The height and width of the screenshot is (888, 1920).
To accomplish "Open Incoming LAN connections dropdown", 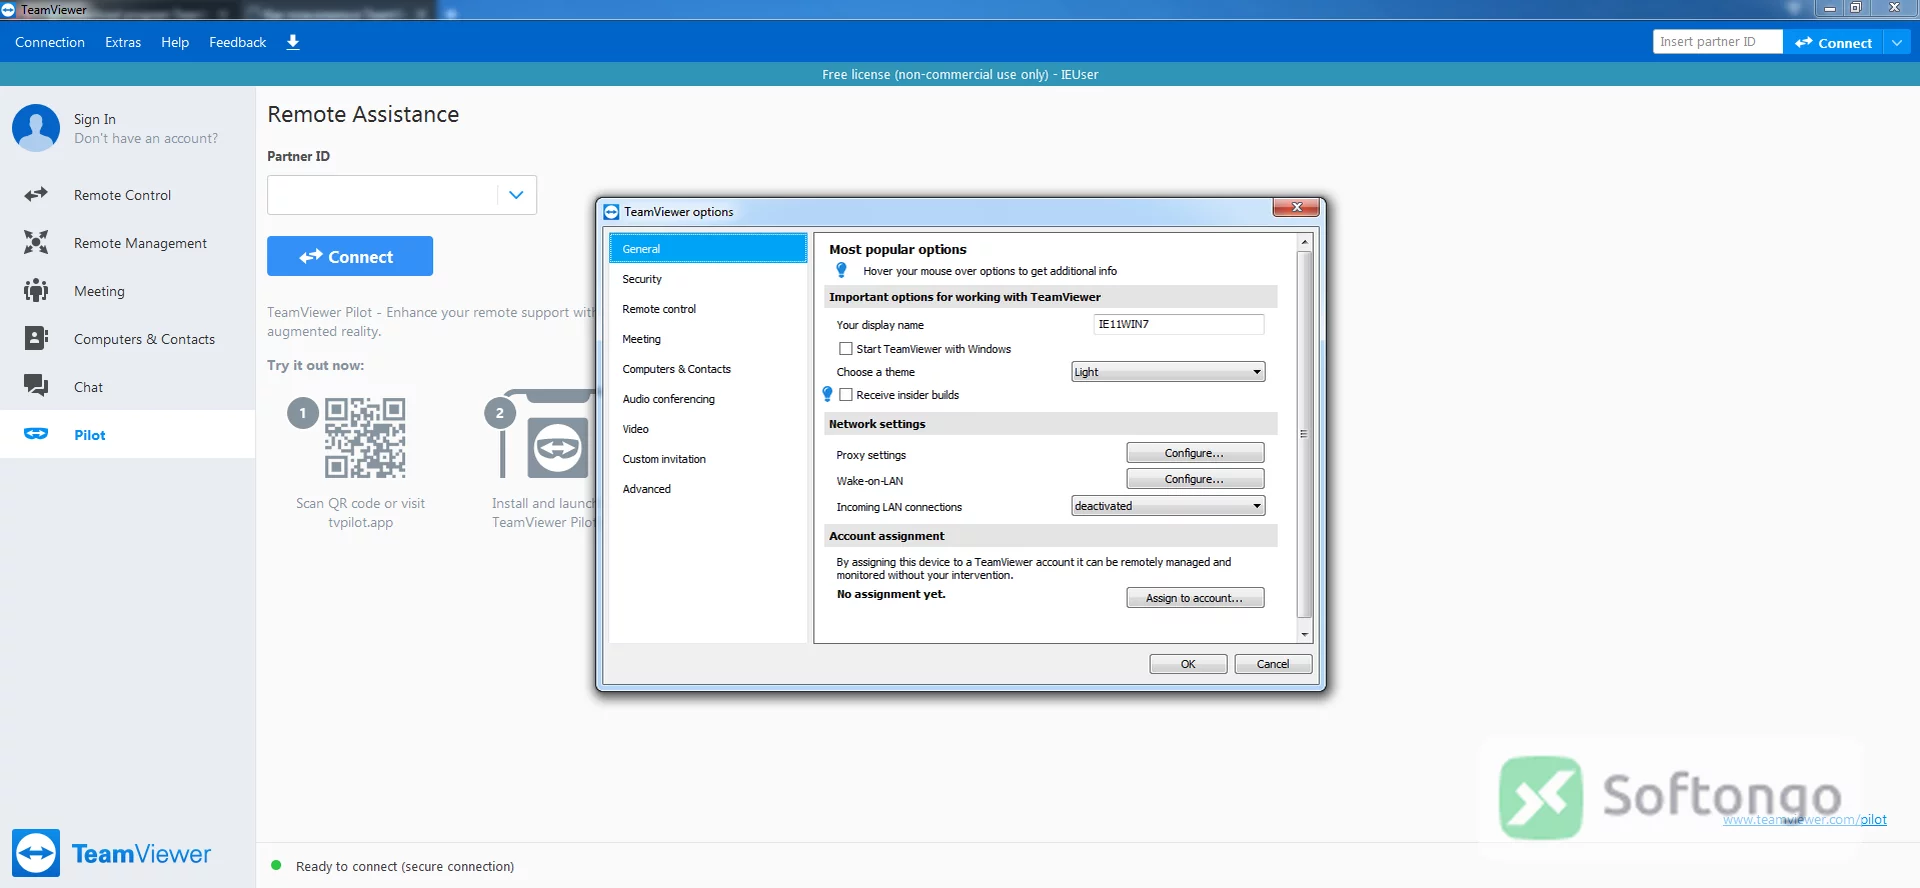I will 1168,506.
